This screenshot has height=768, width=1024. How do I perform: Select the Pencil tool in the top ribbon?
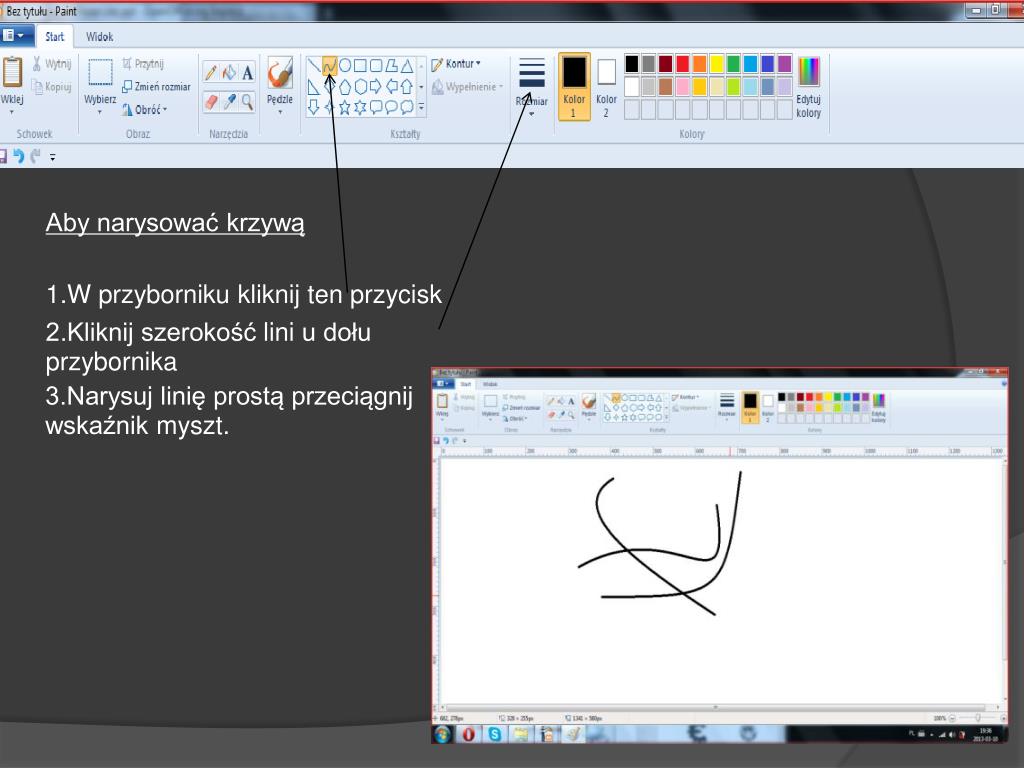pyautogui.click(x=210, y=72)
